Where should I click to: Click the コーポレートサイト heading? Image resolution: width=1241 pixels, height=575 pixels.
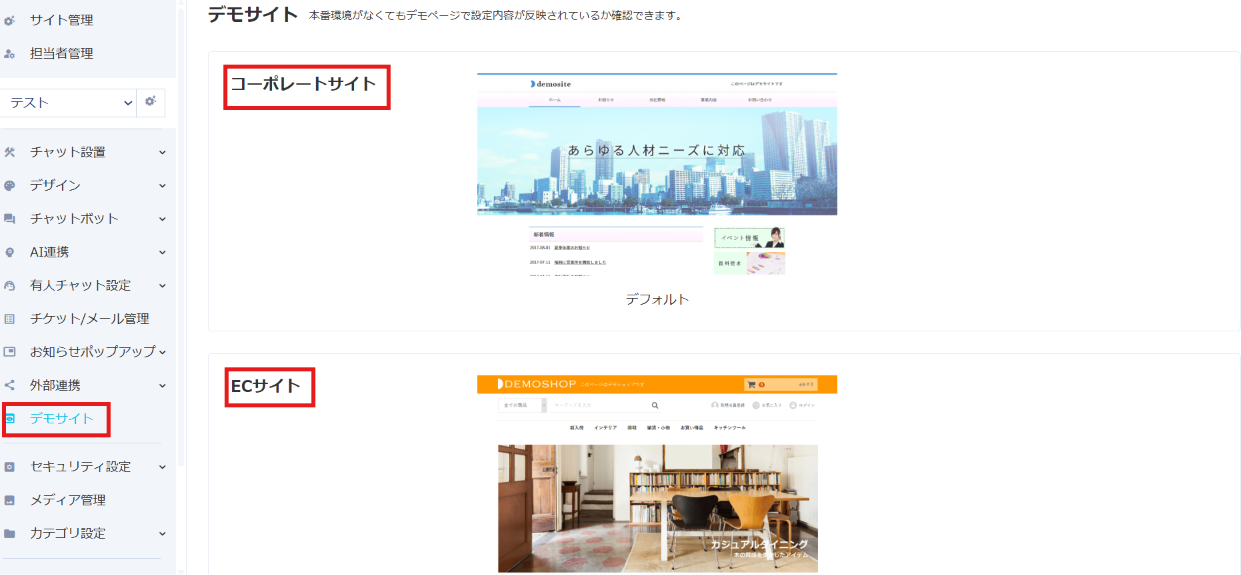304,84
